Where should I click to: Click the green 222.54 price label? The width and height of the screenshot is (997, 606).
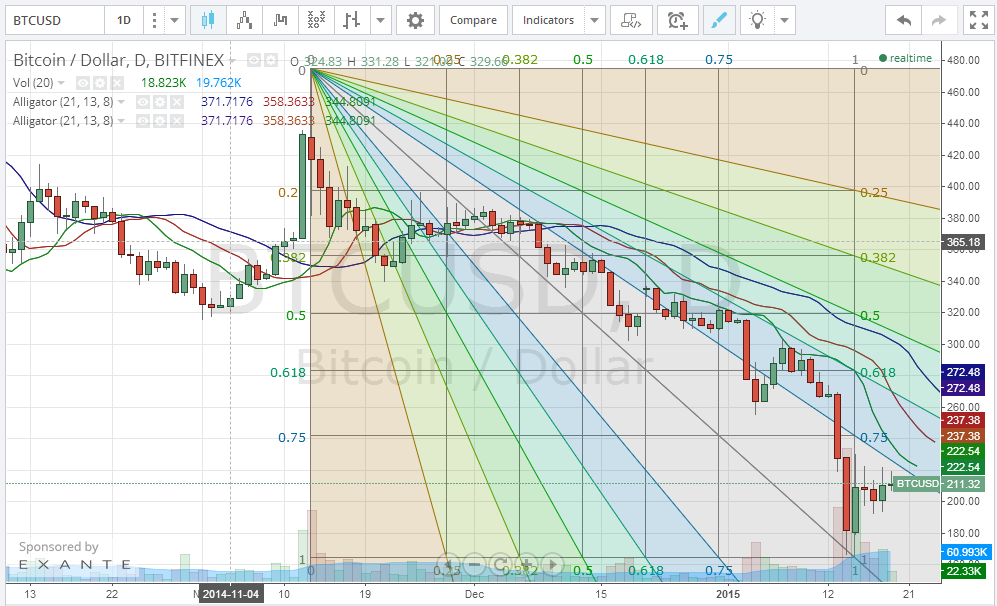coord(963,451)
